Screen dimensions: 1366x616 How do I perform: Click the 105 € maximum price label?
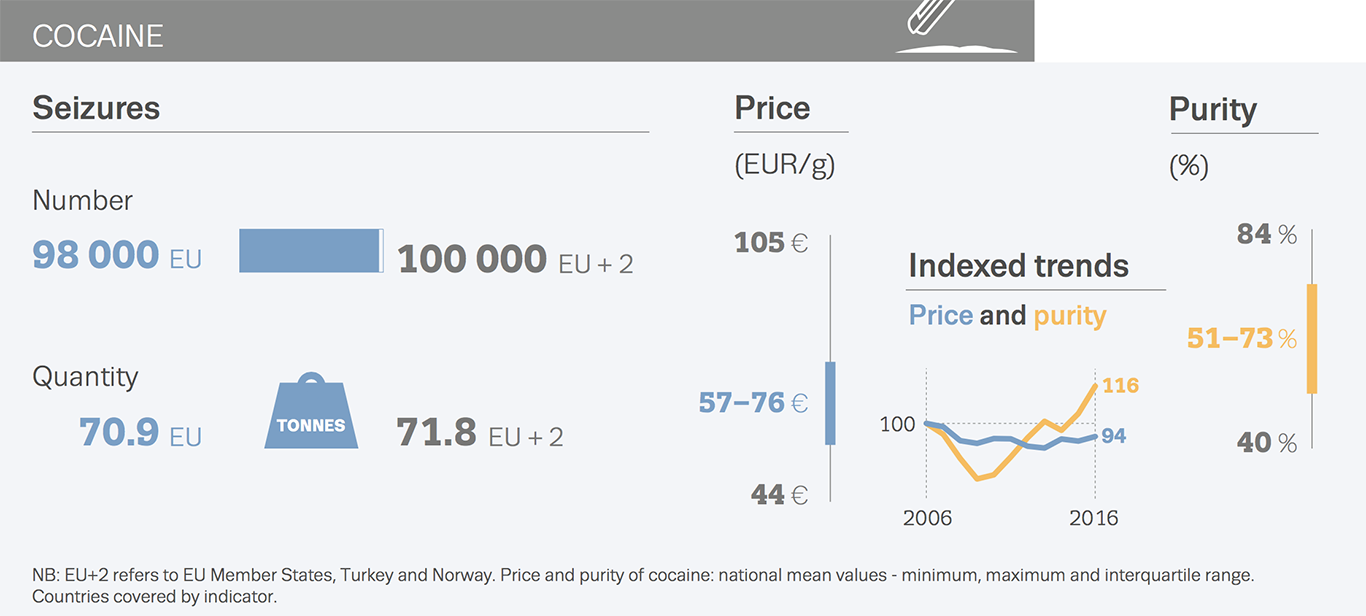(770, 243)
